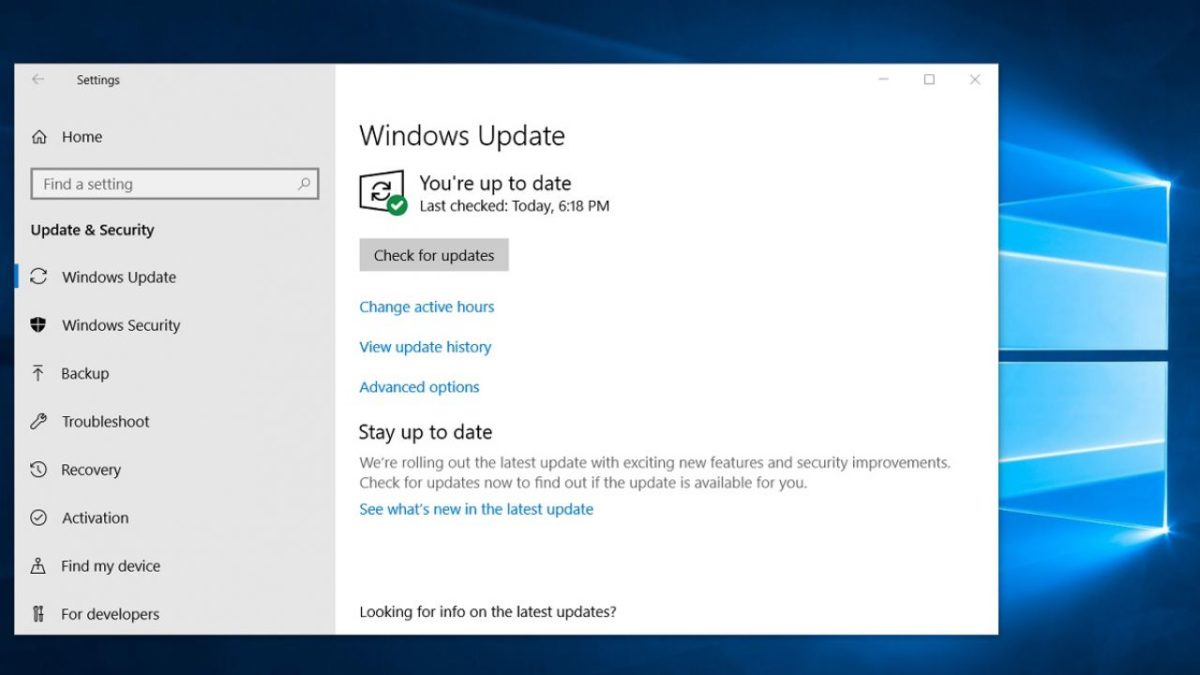
Task: Open View update history link
Action: pos(425,347)
